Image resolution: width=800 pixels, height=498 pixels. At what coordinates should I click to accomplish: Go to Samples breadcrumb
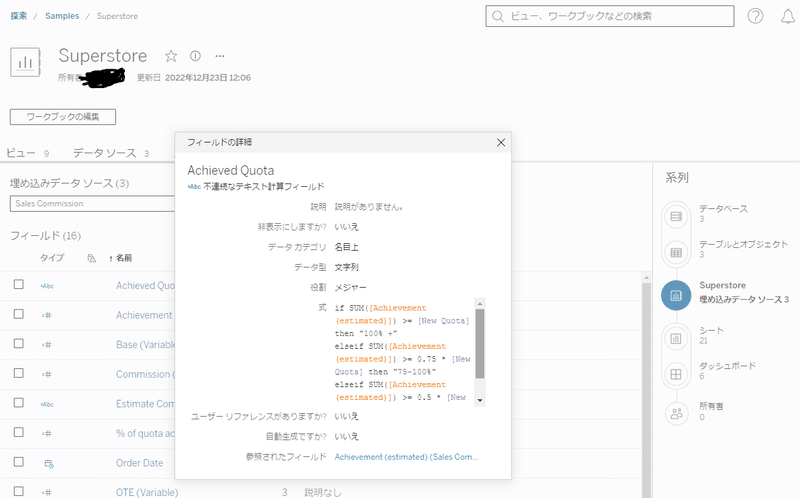tap(62, 16)
